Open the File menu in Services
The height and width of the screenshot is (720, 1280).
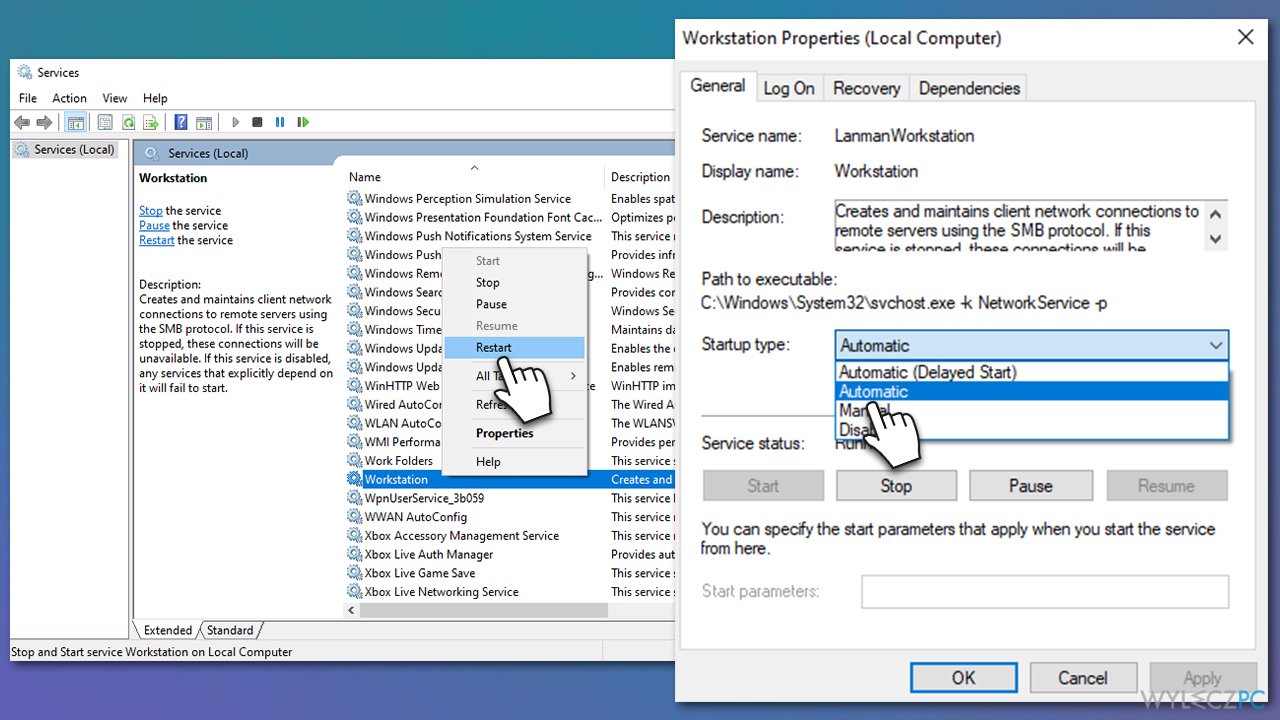28,98
